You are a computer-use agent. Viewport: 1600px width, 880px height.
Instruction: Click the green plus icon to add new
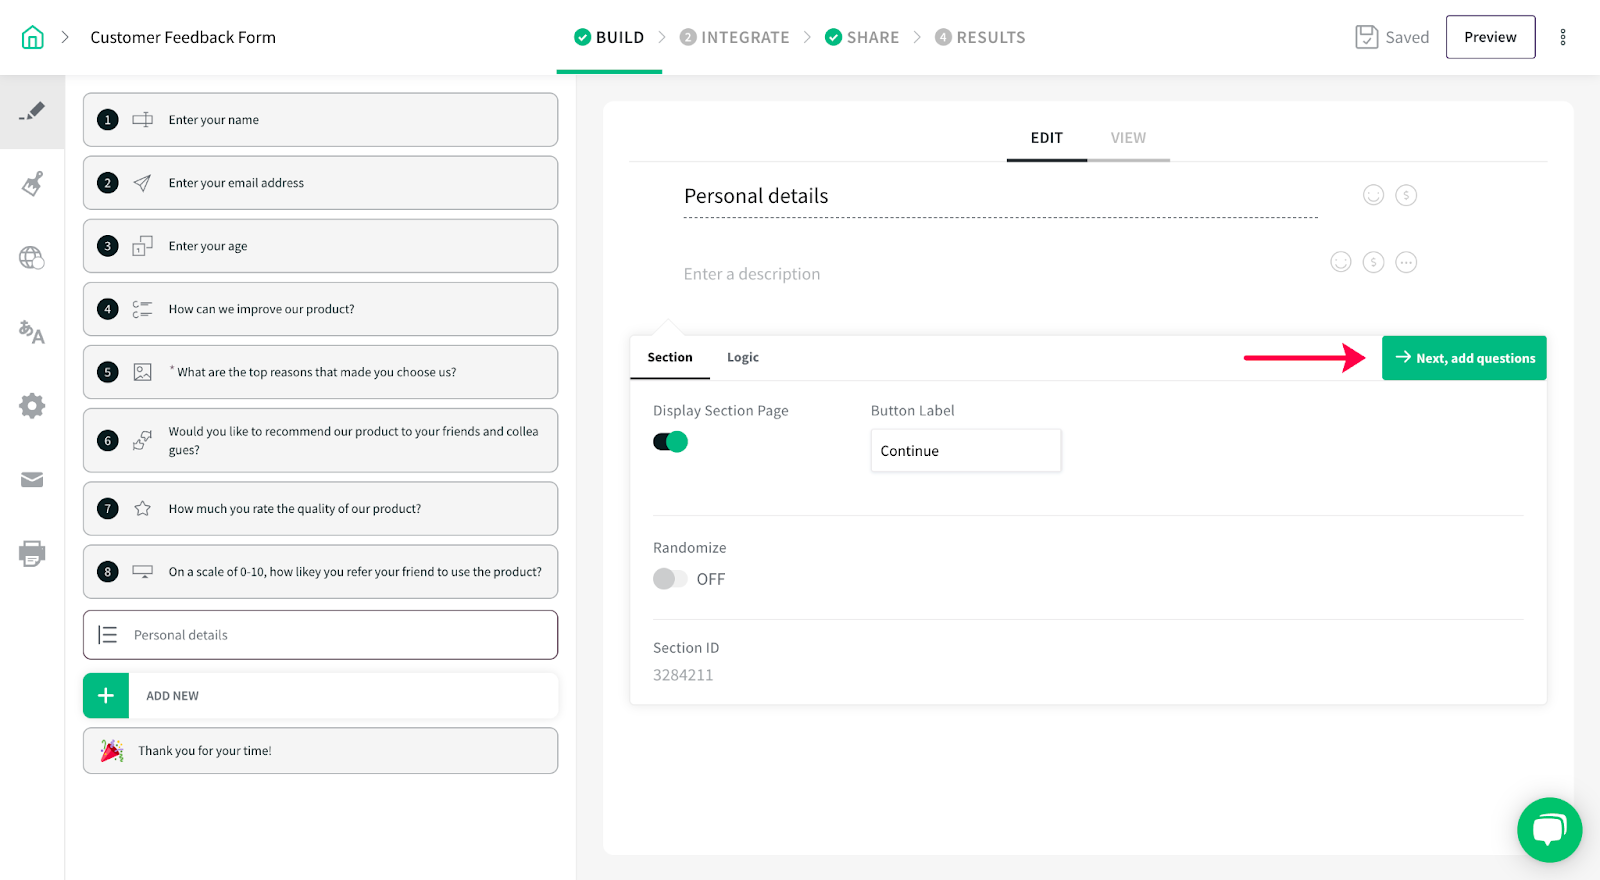pyautogui.click(x=106, y=696)
